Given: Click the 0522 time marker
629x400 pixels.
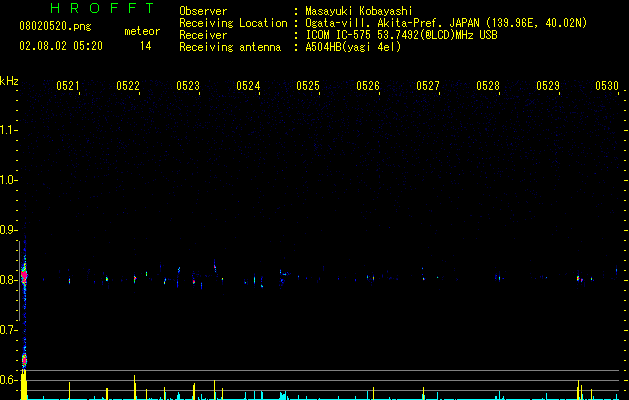Looking at the screenshot, I should coord(128,86).
